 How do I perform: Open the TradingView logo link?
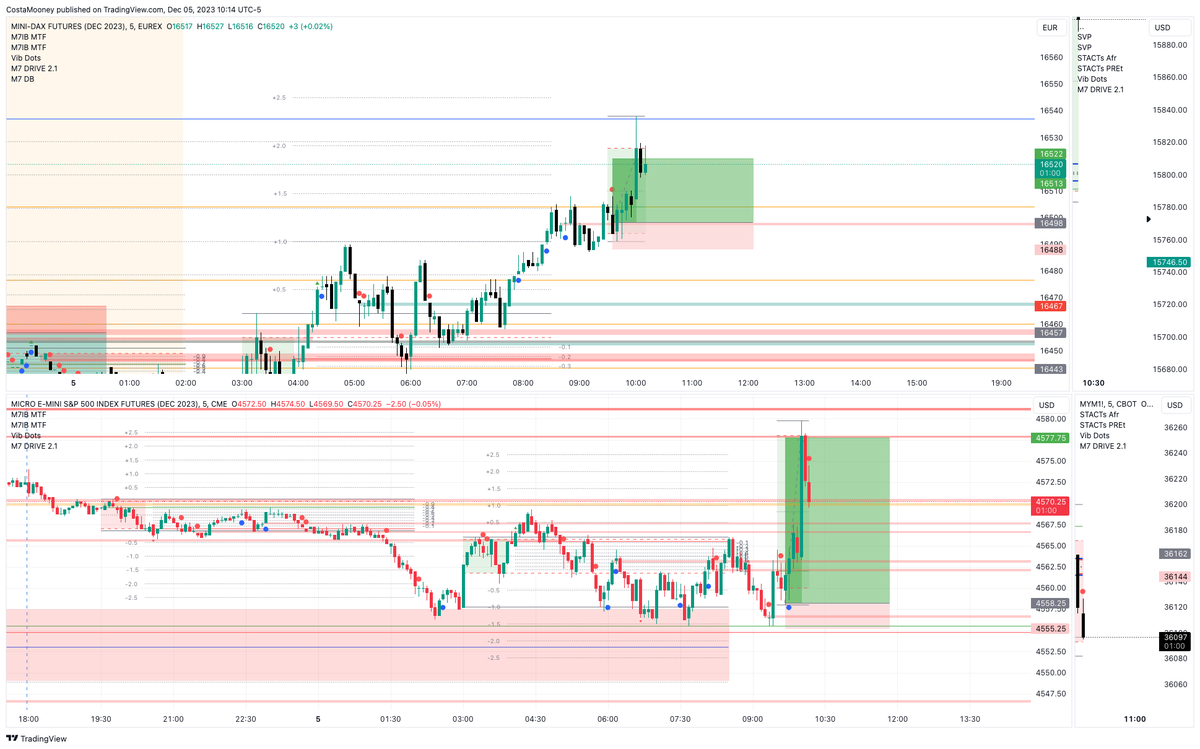(35, 739)
